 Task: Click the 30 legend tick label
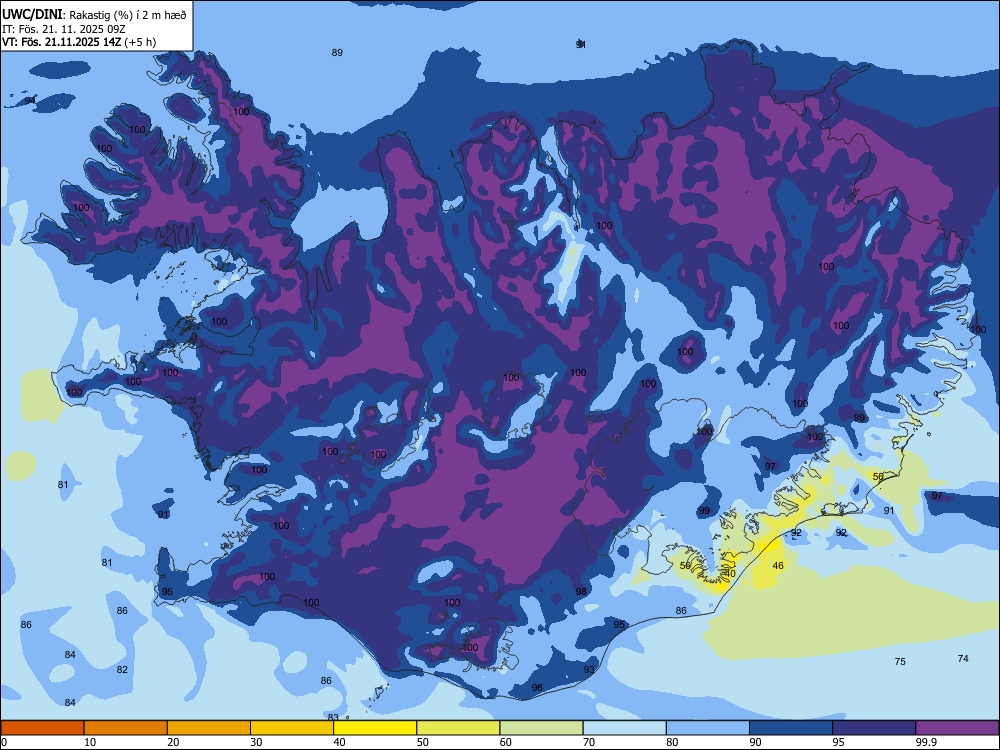click(256, 742)
